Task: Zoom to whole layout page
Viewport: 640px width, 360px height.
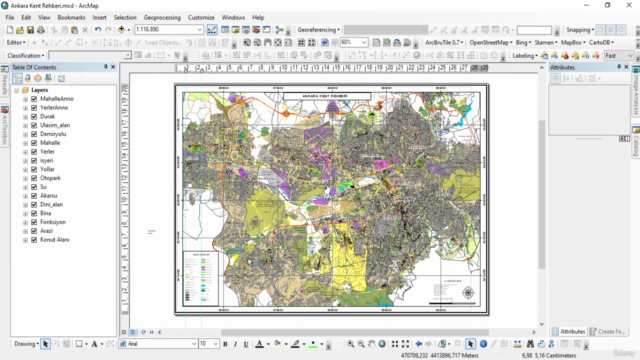Action: tap(278, 42)
